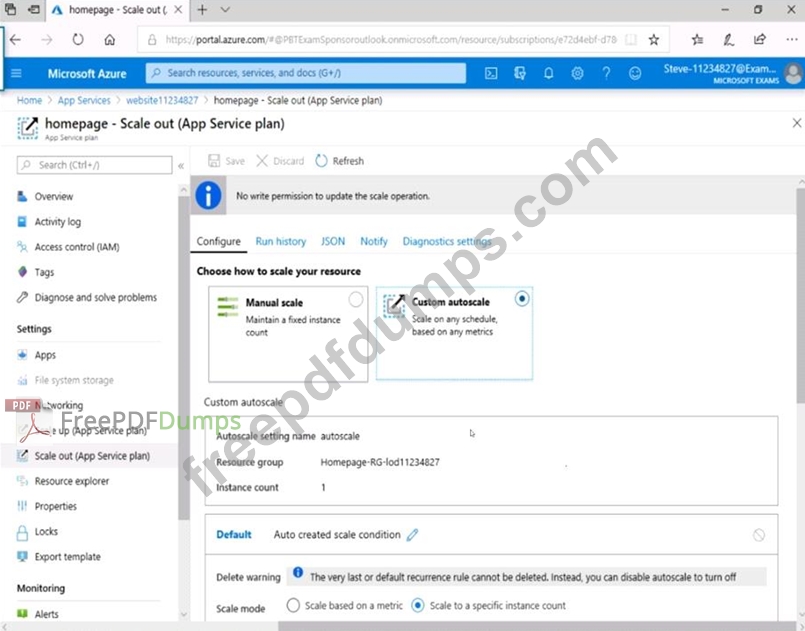Click the Home breadcrumb link
Image resolution: width=805 pixels, height=631 pixels.
tap(29, 101)
